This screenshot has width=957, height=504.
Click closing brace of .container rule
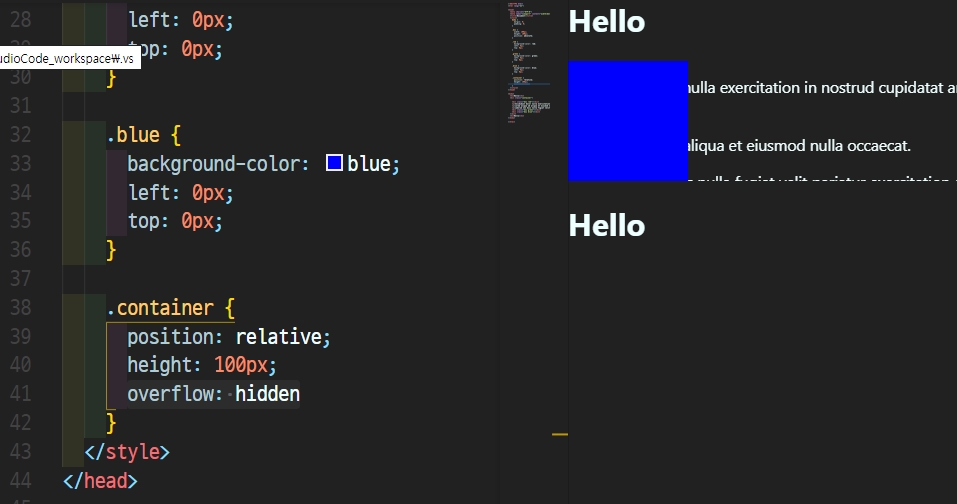pyautogui.click(x=111, y=423)
